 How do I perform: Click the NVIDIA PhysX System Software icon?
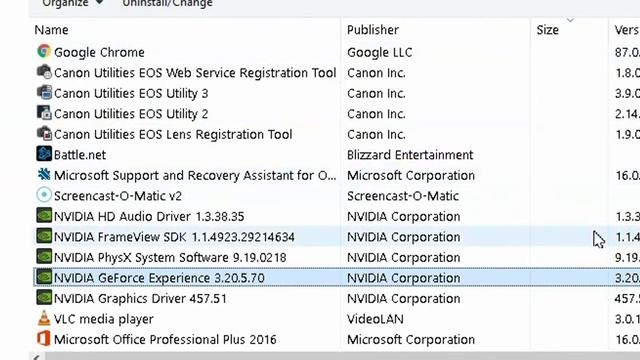(44, 257)
